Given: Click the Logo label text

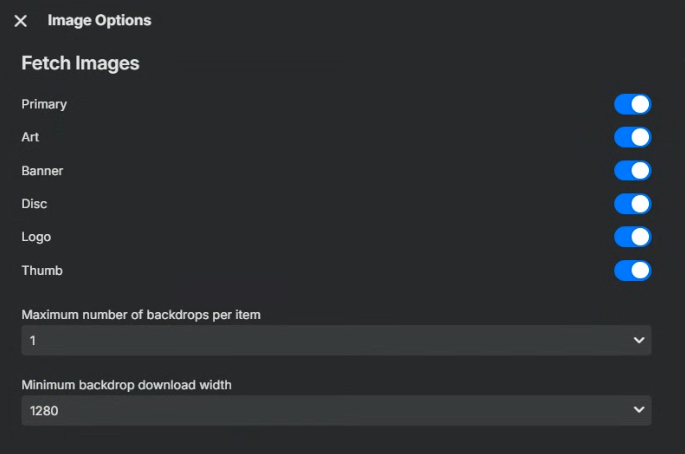Looking at the screenshot, I should coord(36,237).
